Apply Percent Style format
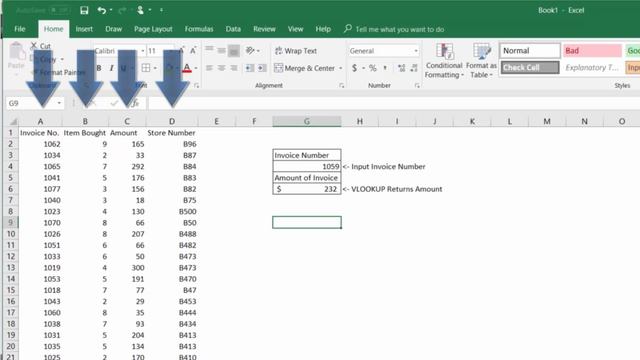Screen dimensions: 640x360 [x=373, y=68]
